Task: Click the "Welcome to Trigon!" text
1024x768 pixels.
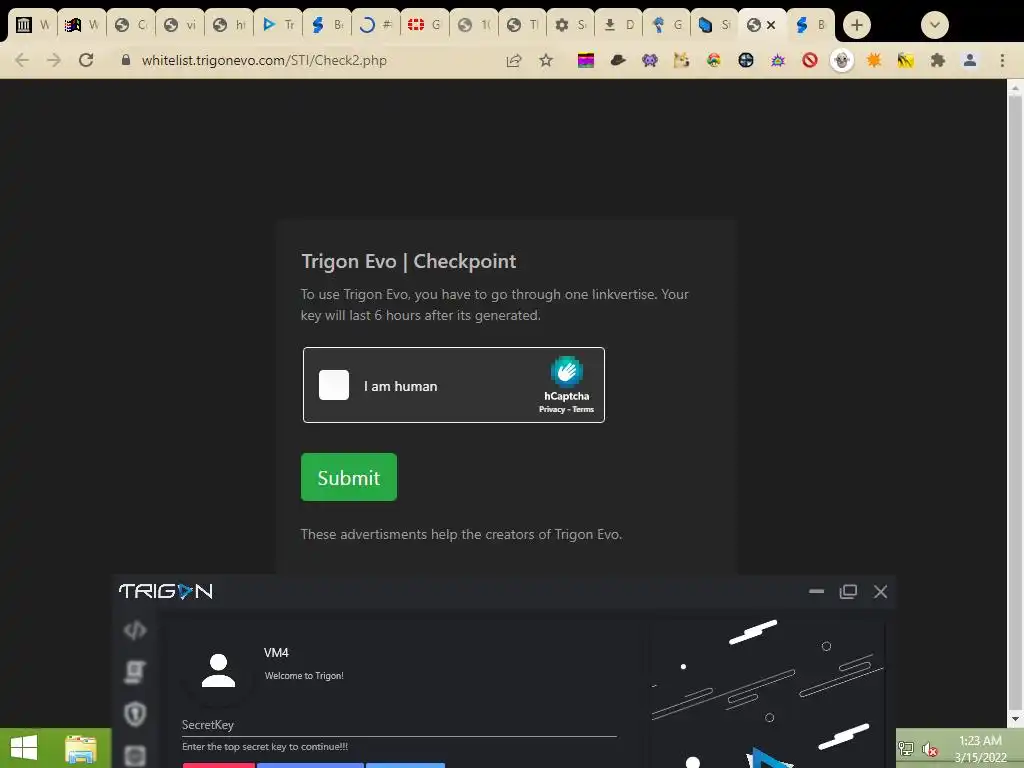Action: (x=304, y=676)
